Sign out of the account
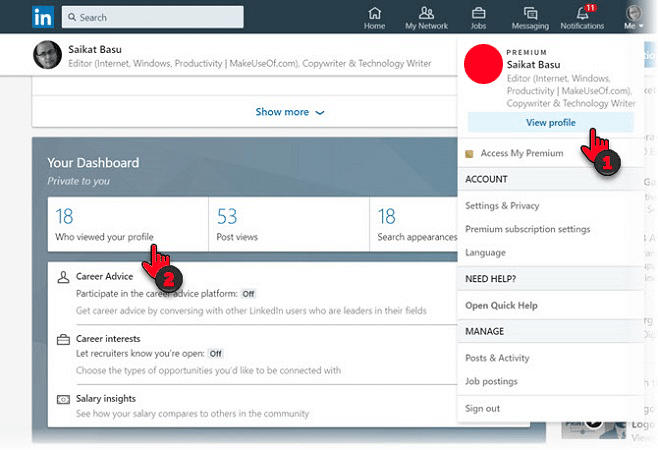Viewport: 658px width, 450px height. point(482,408)
